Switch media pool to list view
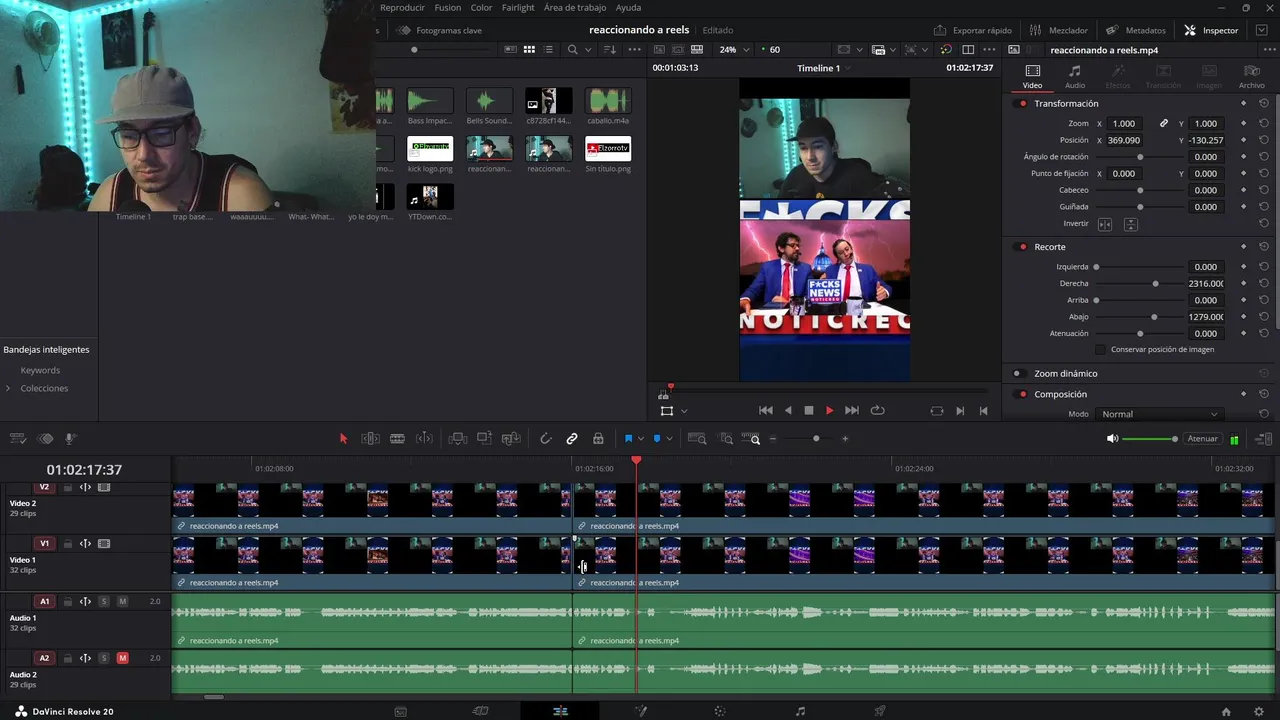This screenshot has height=720, width=1280. click(x=548, y=49)
